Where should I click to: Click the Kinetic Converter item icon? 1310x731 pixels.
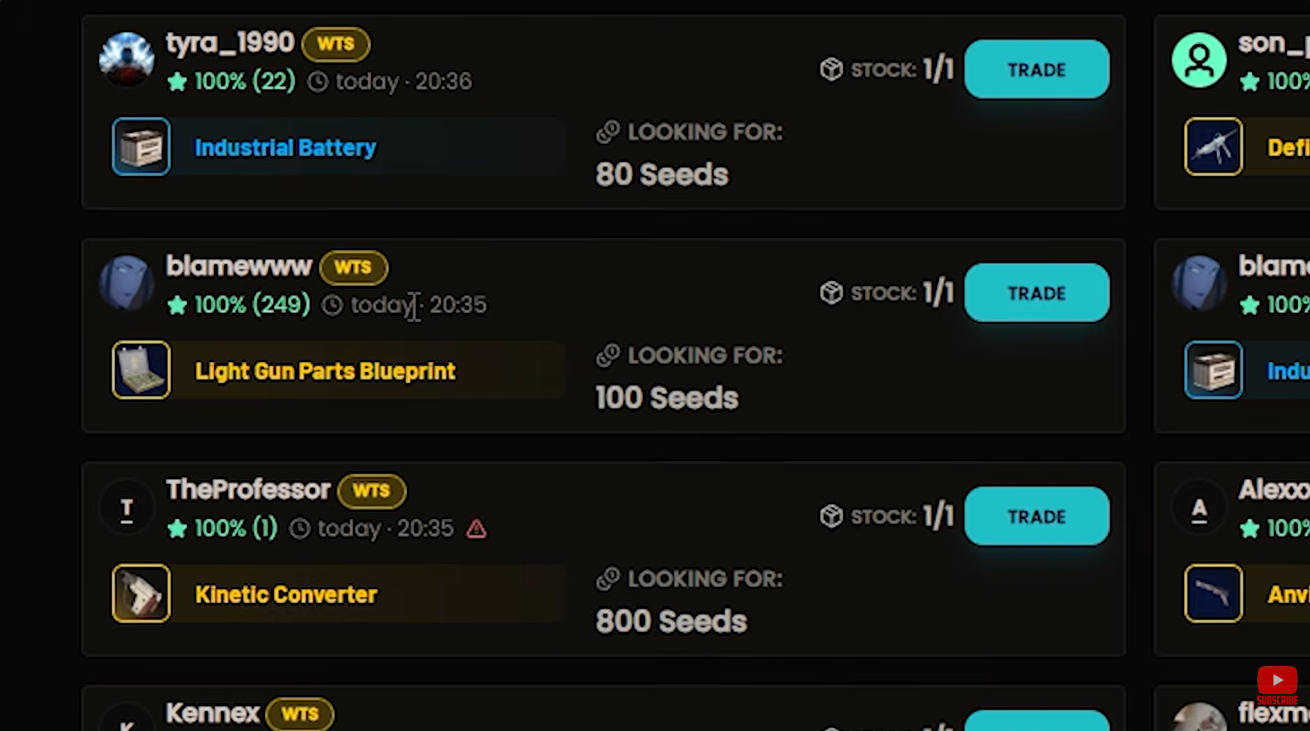pyautogui.click(x=141, y=594)
